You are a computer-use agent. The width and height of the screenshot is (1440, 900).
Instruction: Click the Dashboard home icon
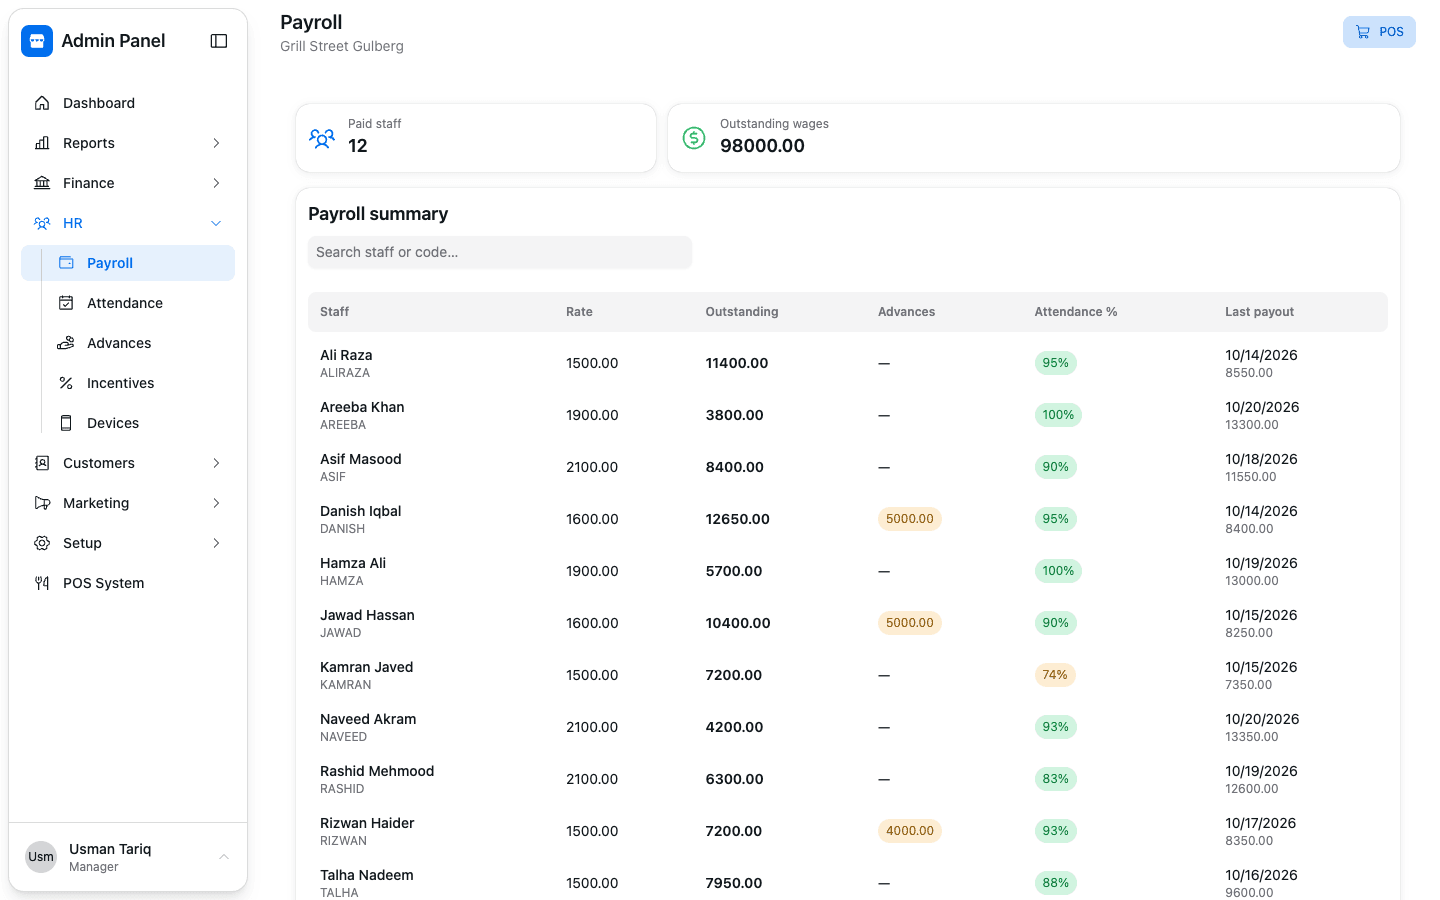[x=42, y=103]
